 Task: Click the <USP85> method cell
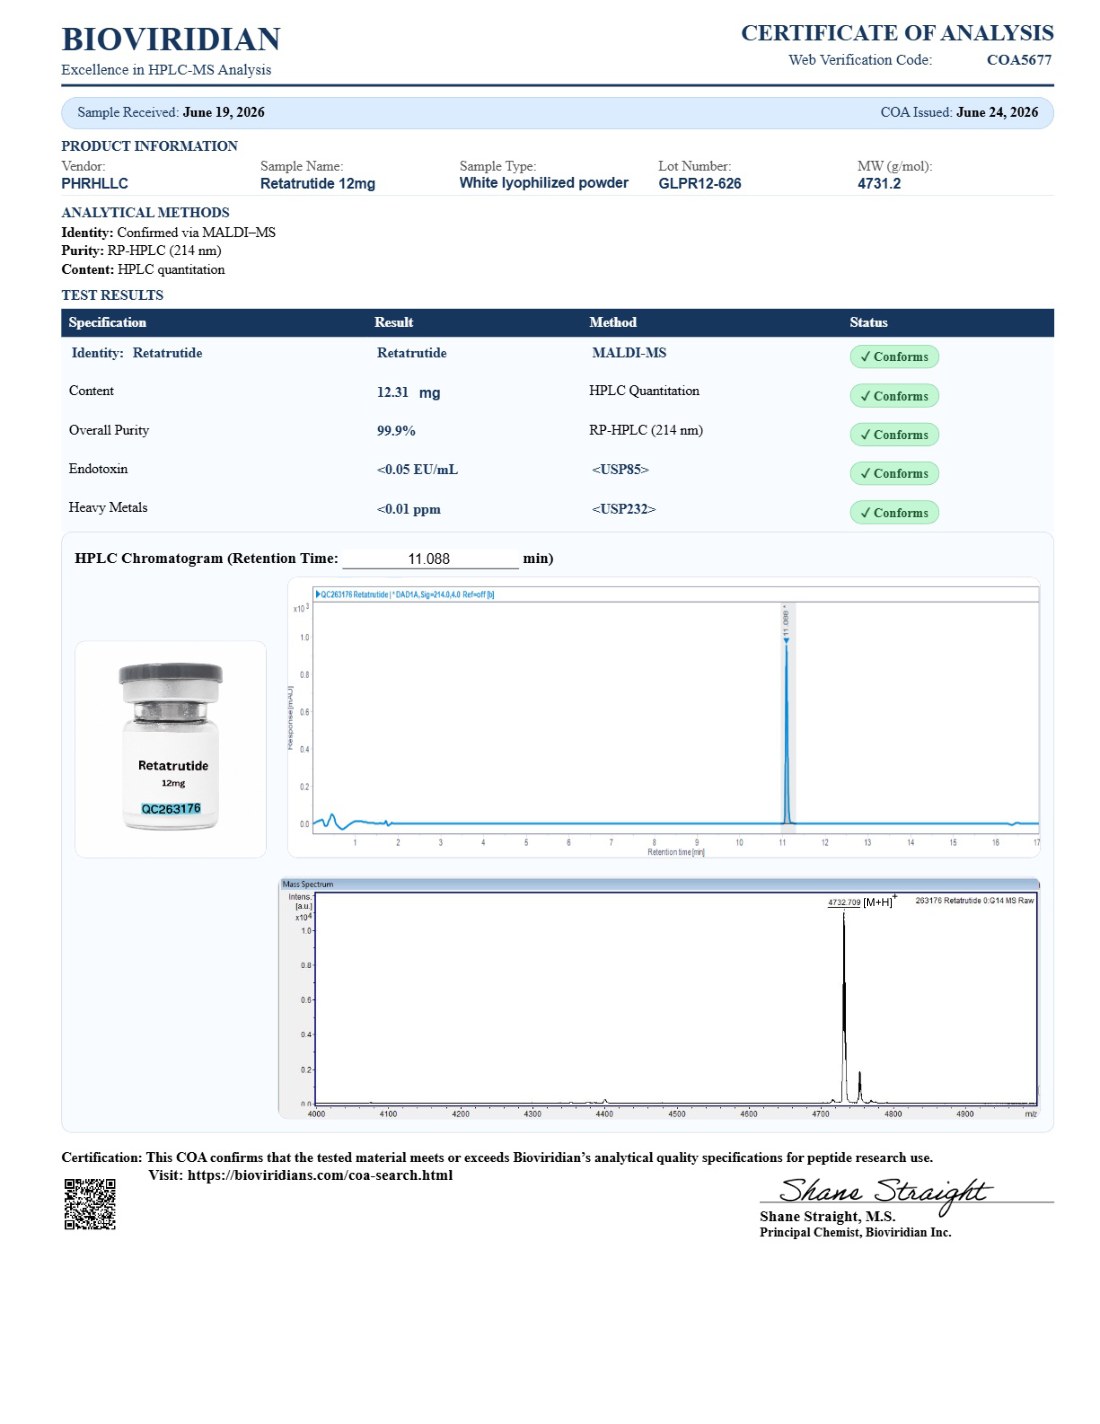tap(620, 470)
